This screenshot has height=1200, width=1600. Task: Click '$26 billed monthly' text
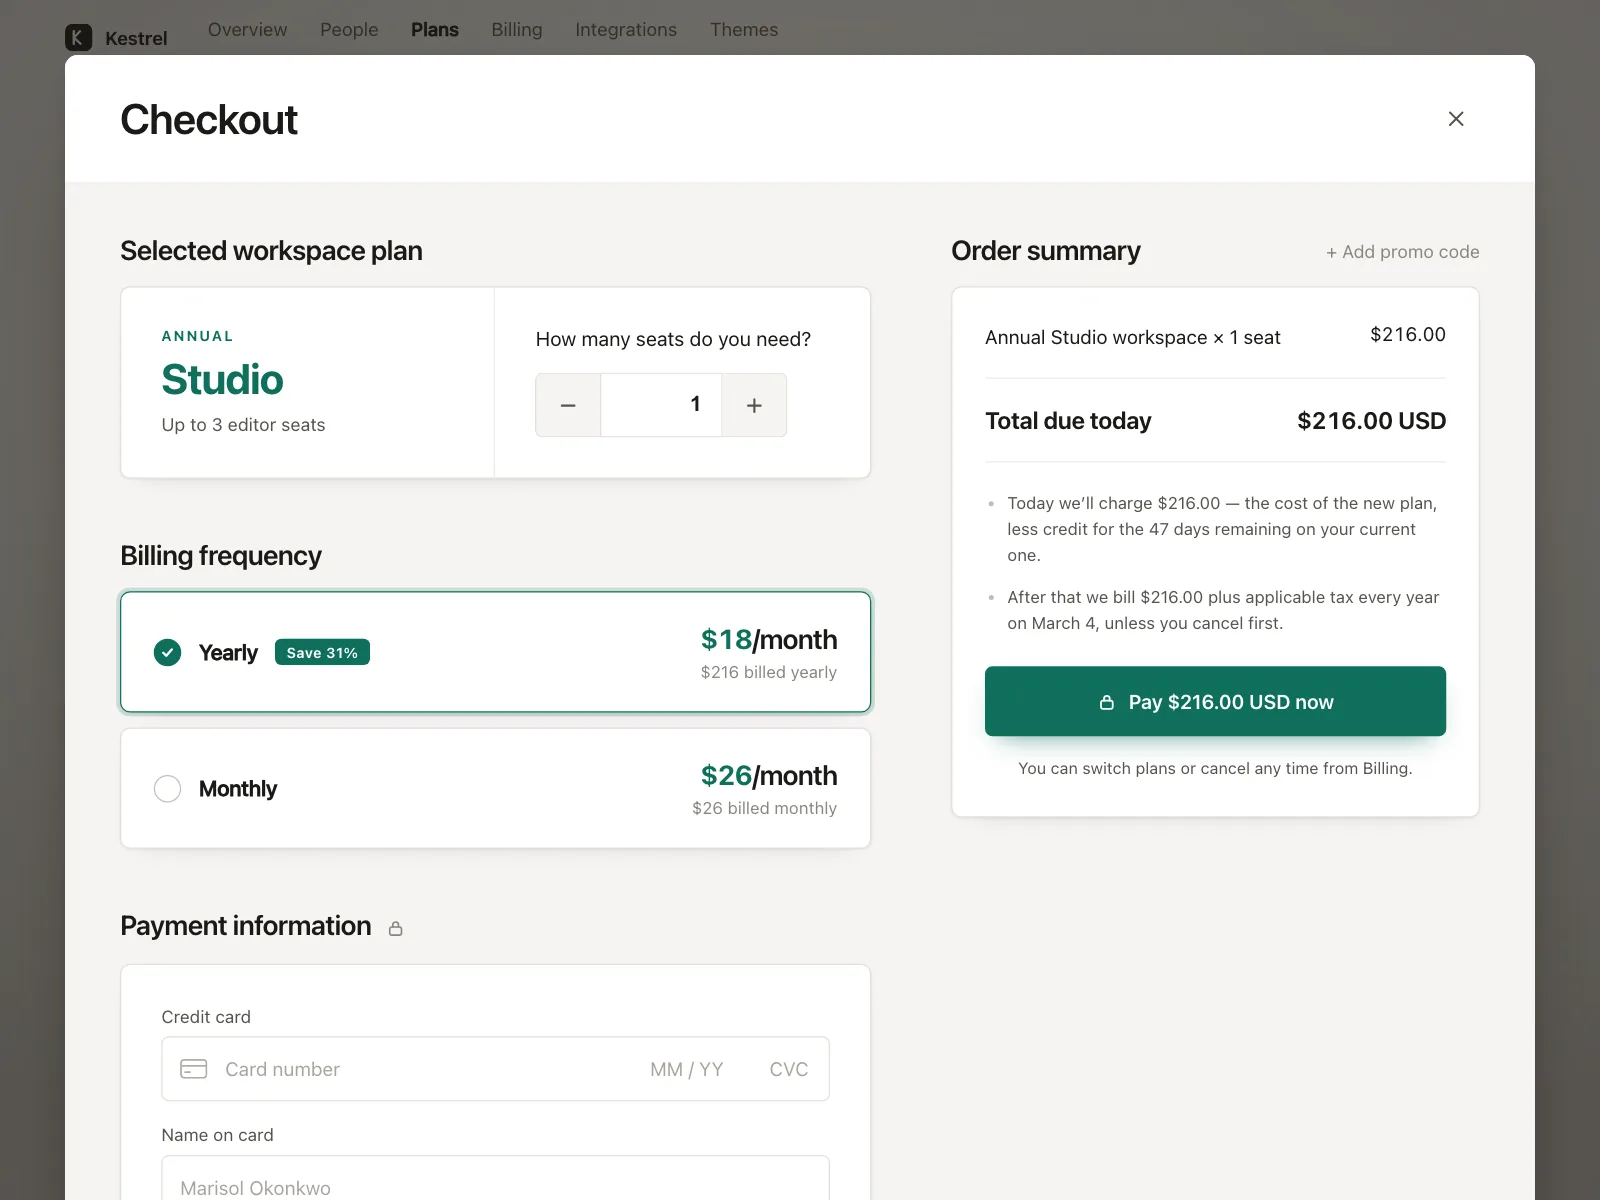coord(765,808)
